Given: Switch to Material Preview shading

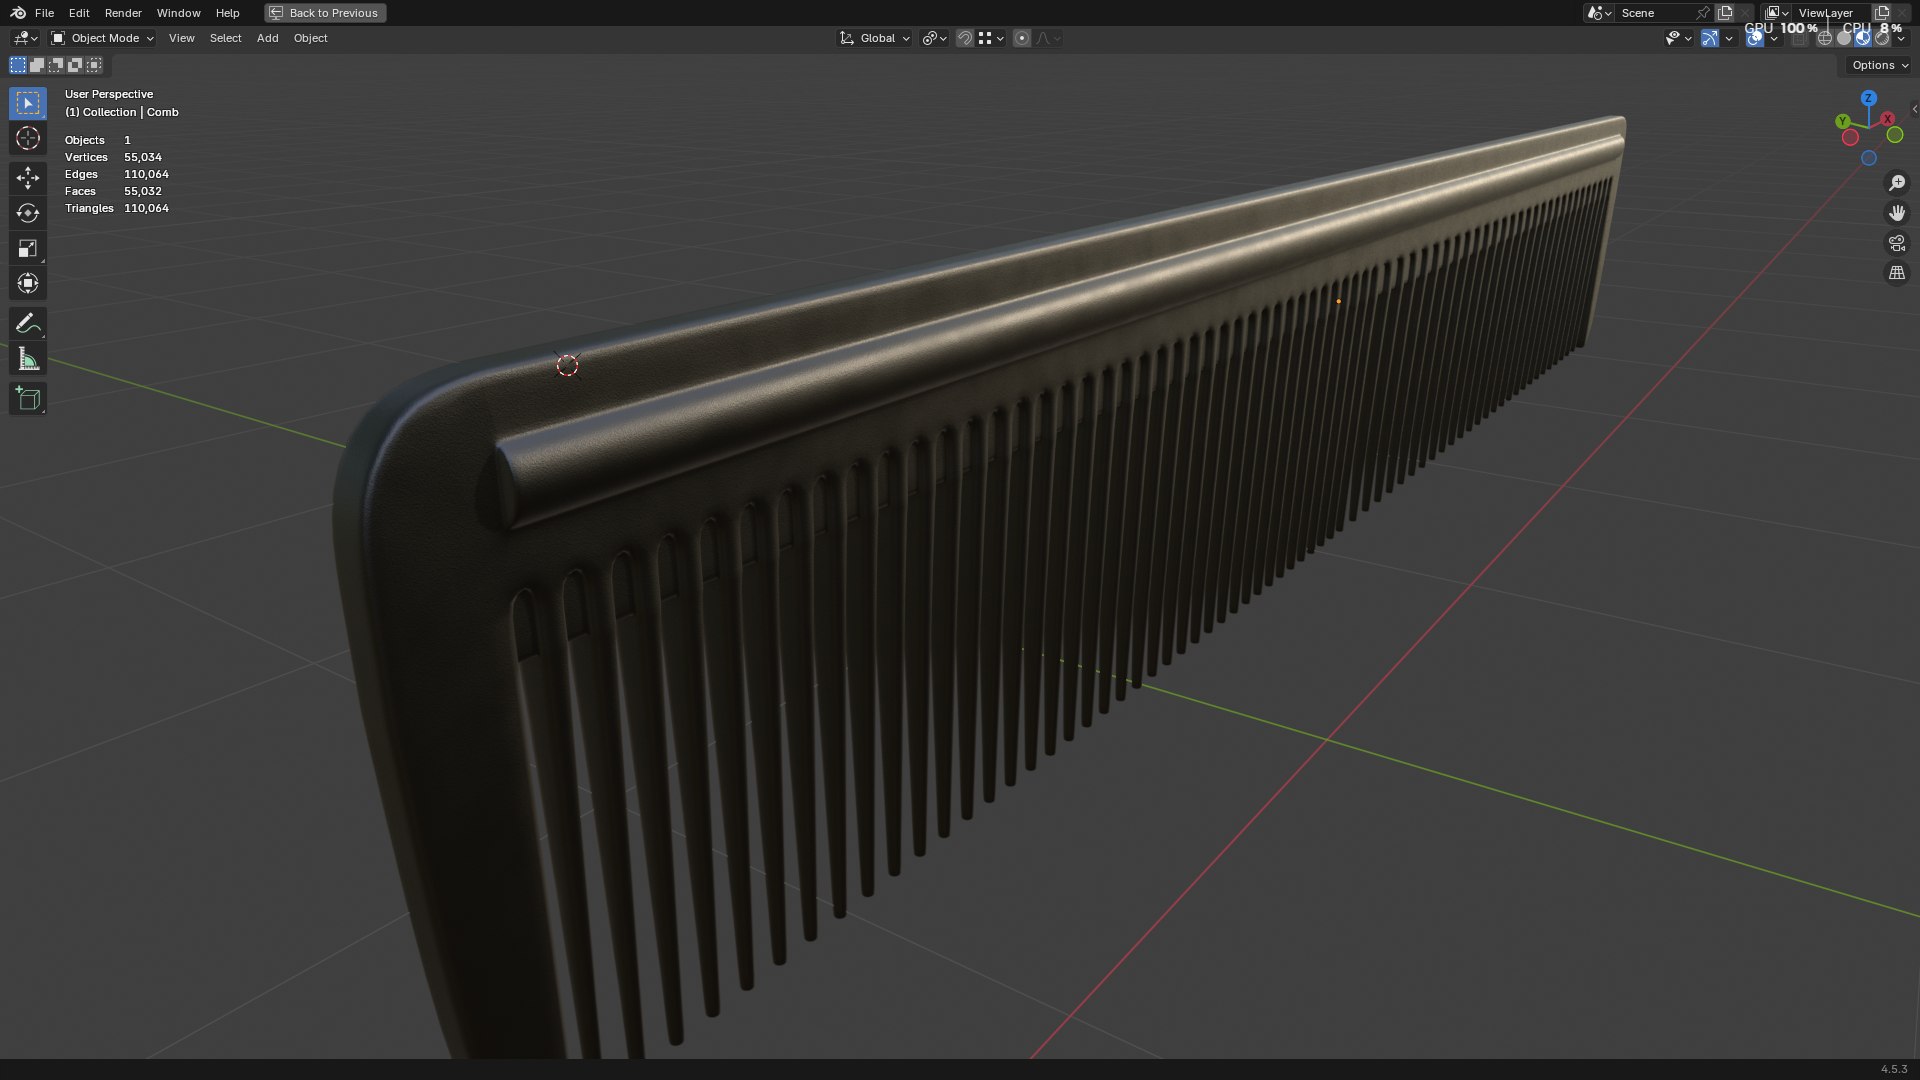Looking at the screenshot, I should coord(1863,38).
